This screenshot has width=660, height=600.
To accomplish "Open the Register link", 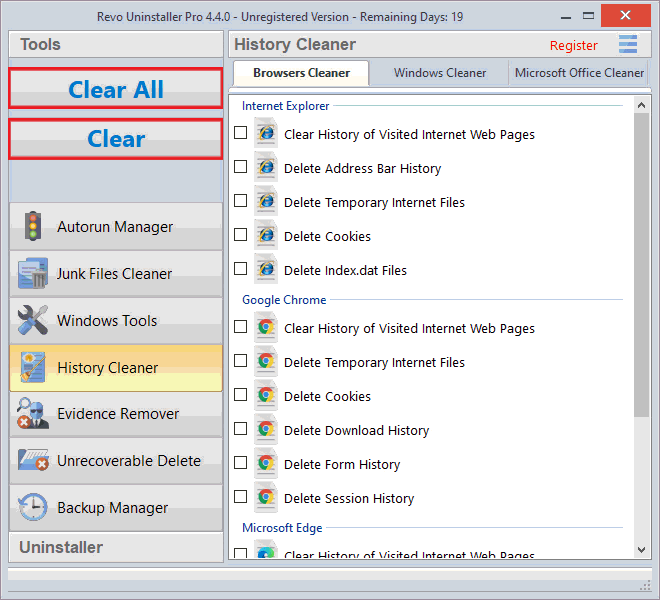I will coord(573,45).
